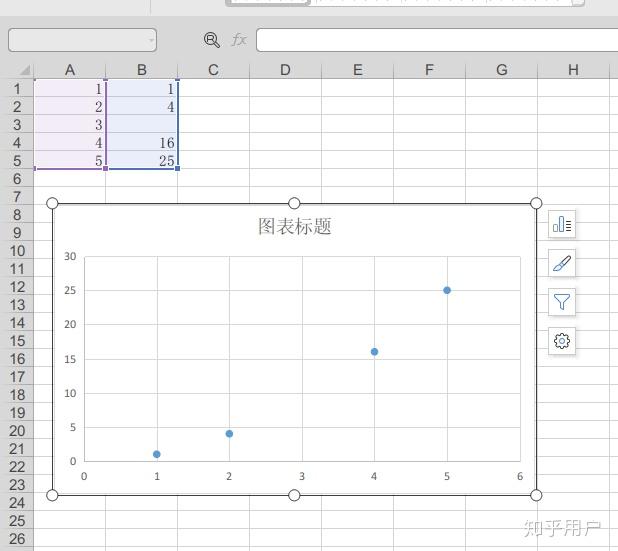The height and width of the screenshot is (551, 618).
Task: Click the top-right chart resize handle
Action: click(x=536, y=203)
